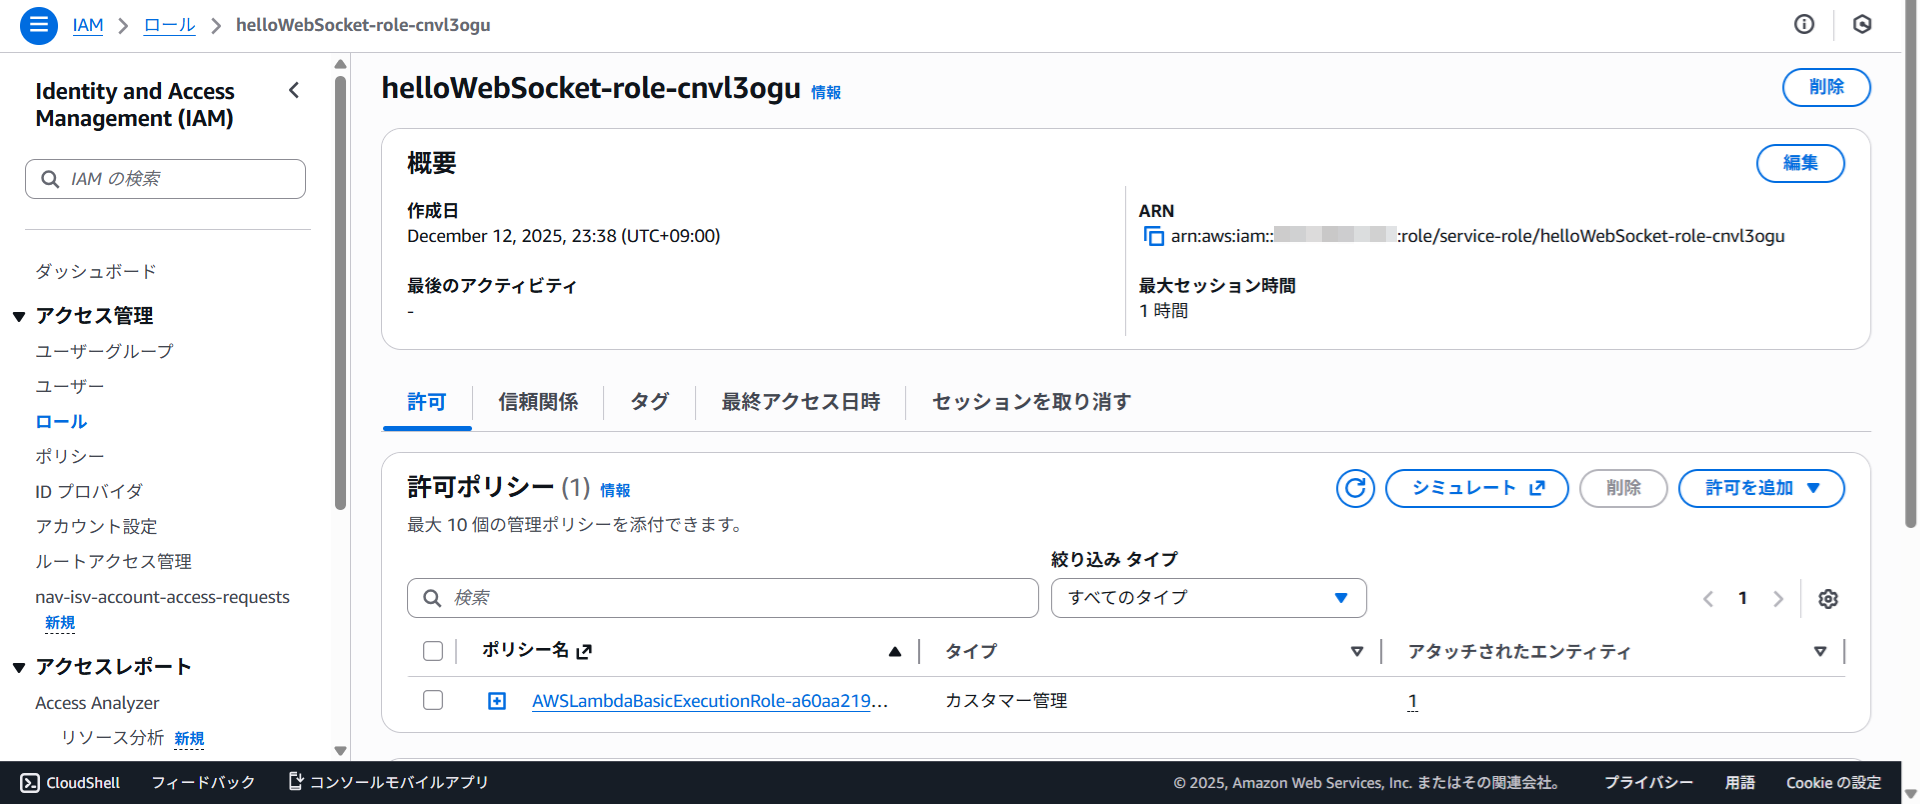
Task: Open the hamburger navigation menu icon
Action: 38,25
